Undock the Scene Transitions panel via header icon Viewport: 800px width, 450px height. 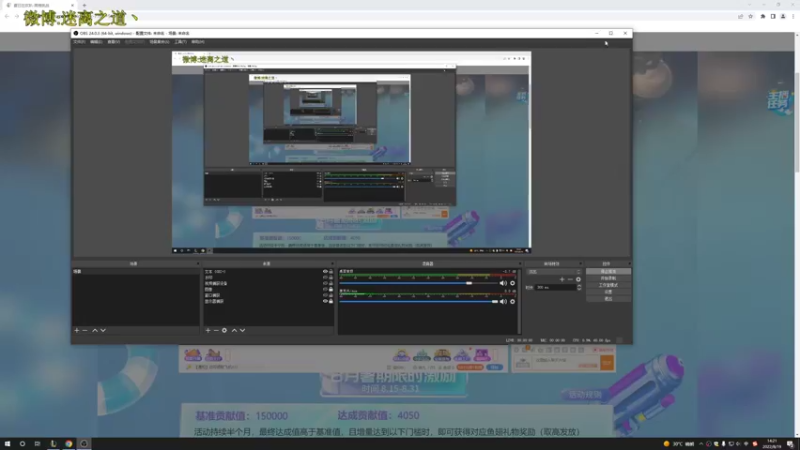[581, 264]
